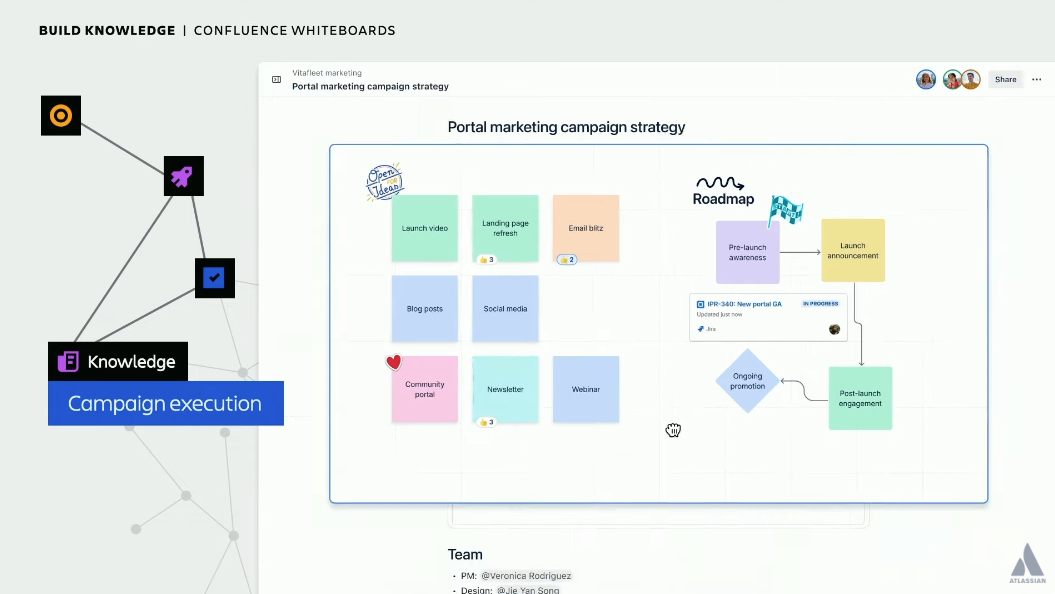Click the Jira issue type icon on IPR-340

tap(700, 304)
